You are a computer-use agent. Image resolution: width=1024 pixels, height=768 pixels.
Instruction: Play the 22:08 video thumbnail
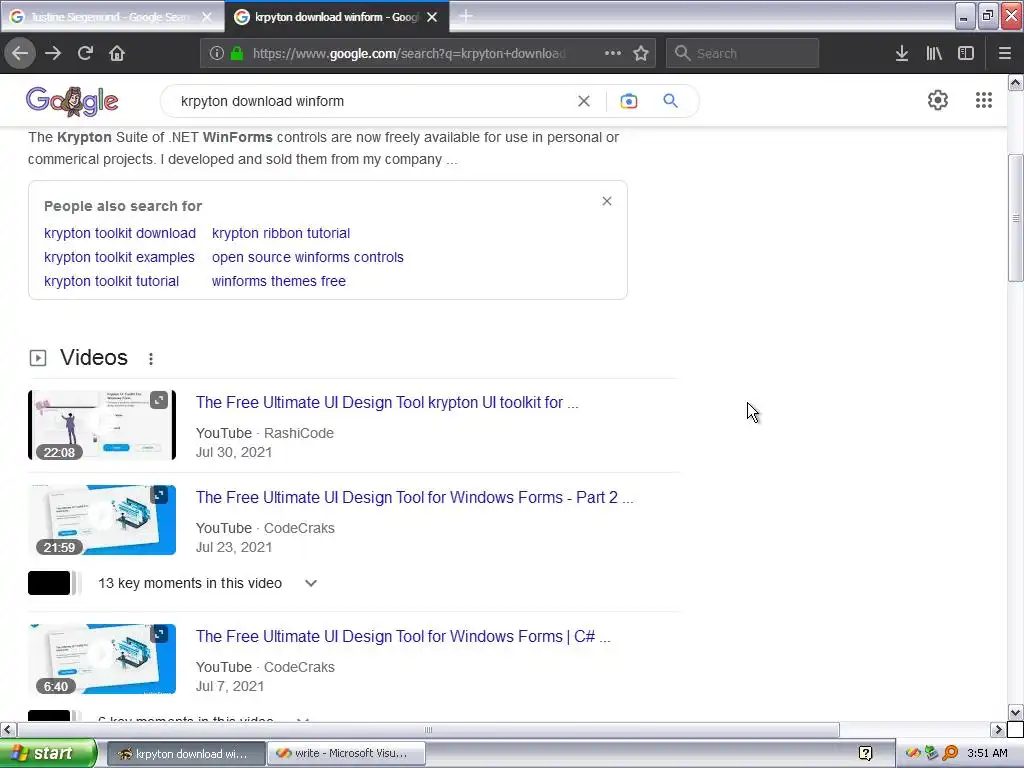pyautogui.click(x=102, y=425)
